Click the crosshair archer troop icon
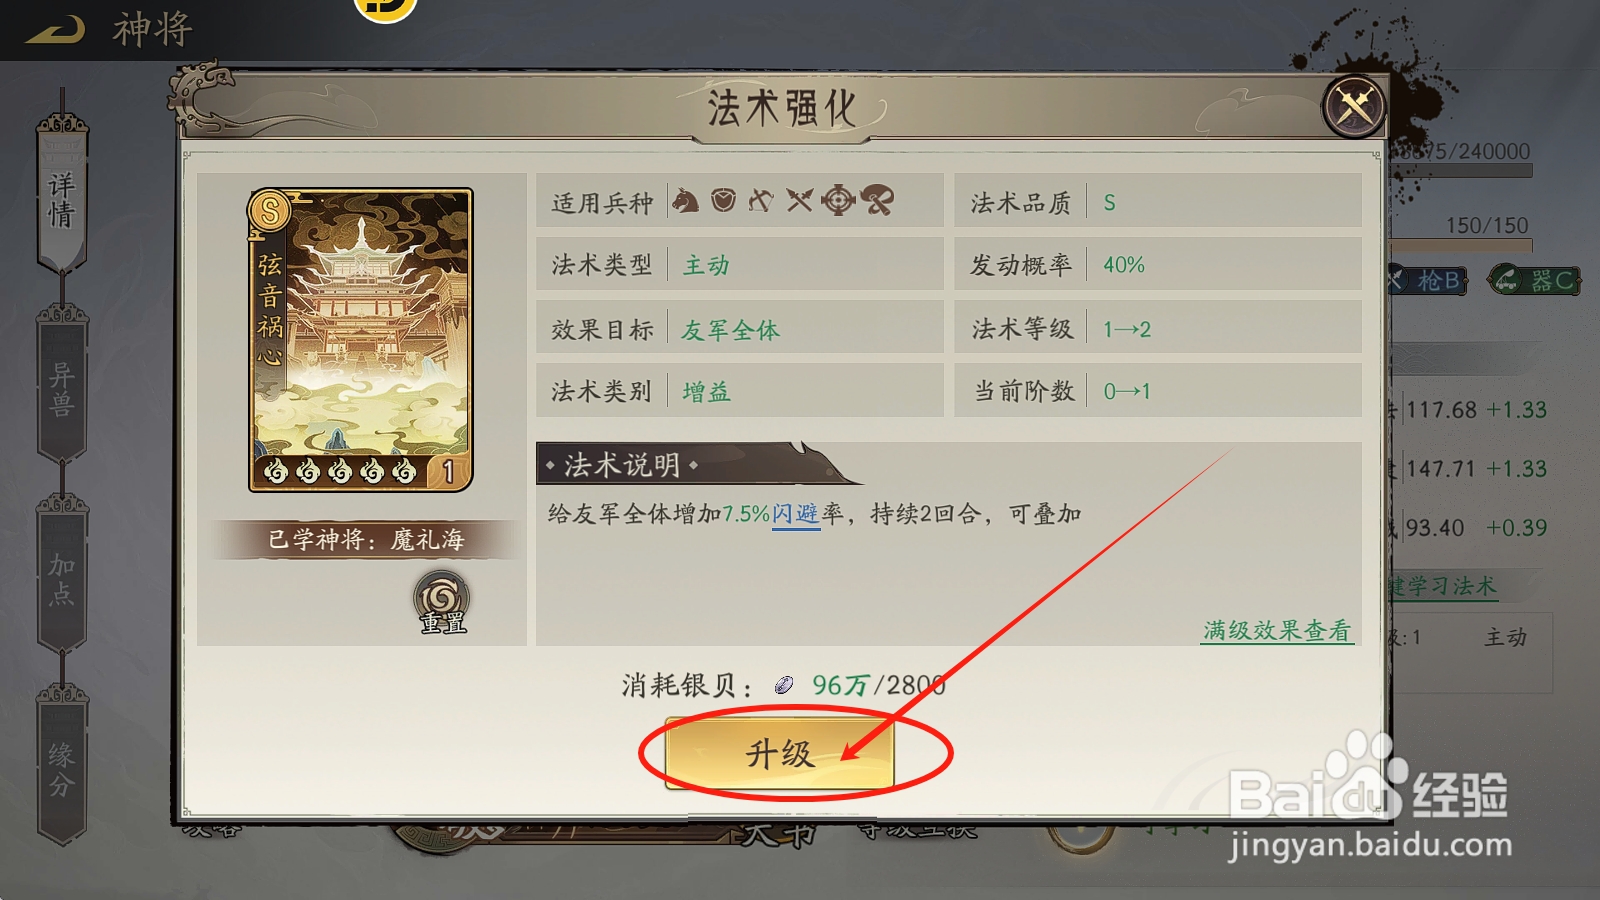This screenshot has height=900, width=1600. point(838,201)
